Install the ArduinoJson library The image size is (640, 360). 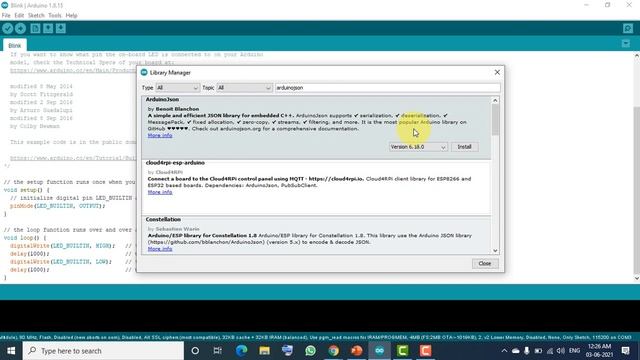pos(464,147)
